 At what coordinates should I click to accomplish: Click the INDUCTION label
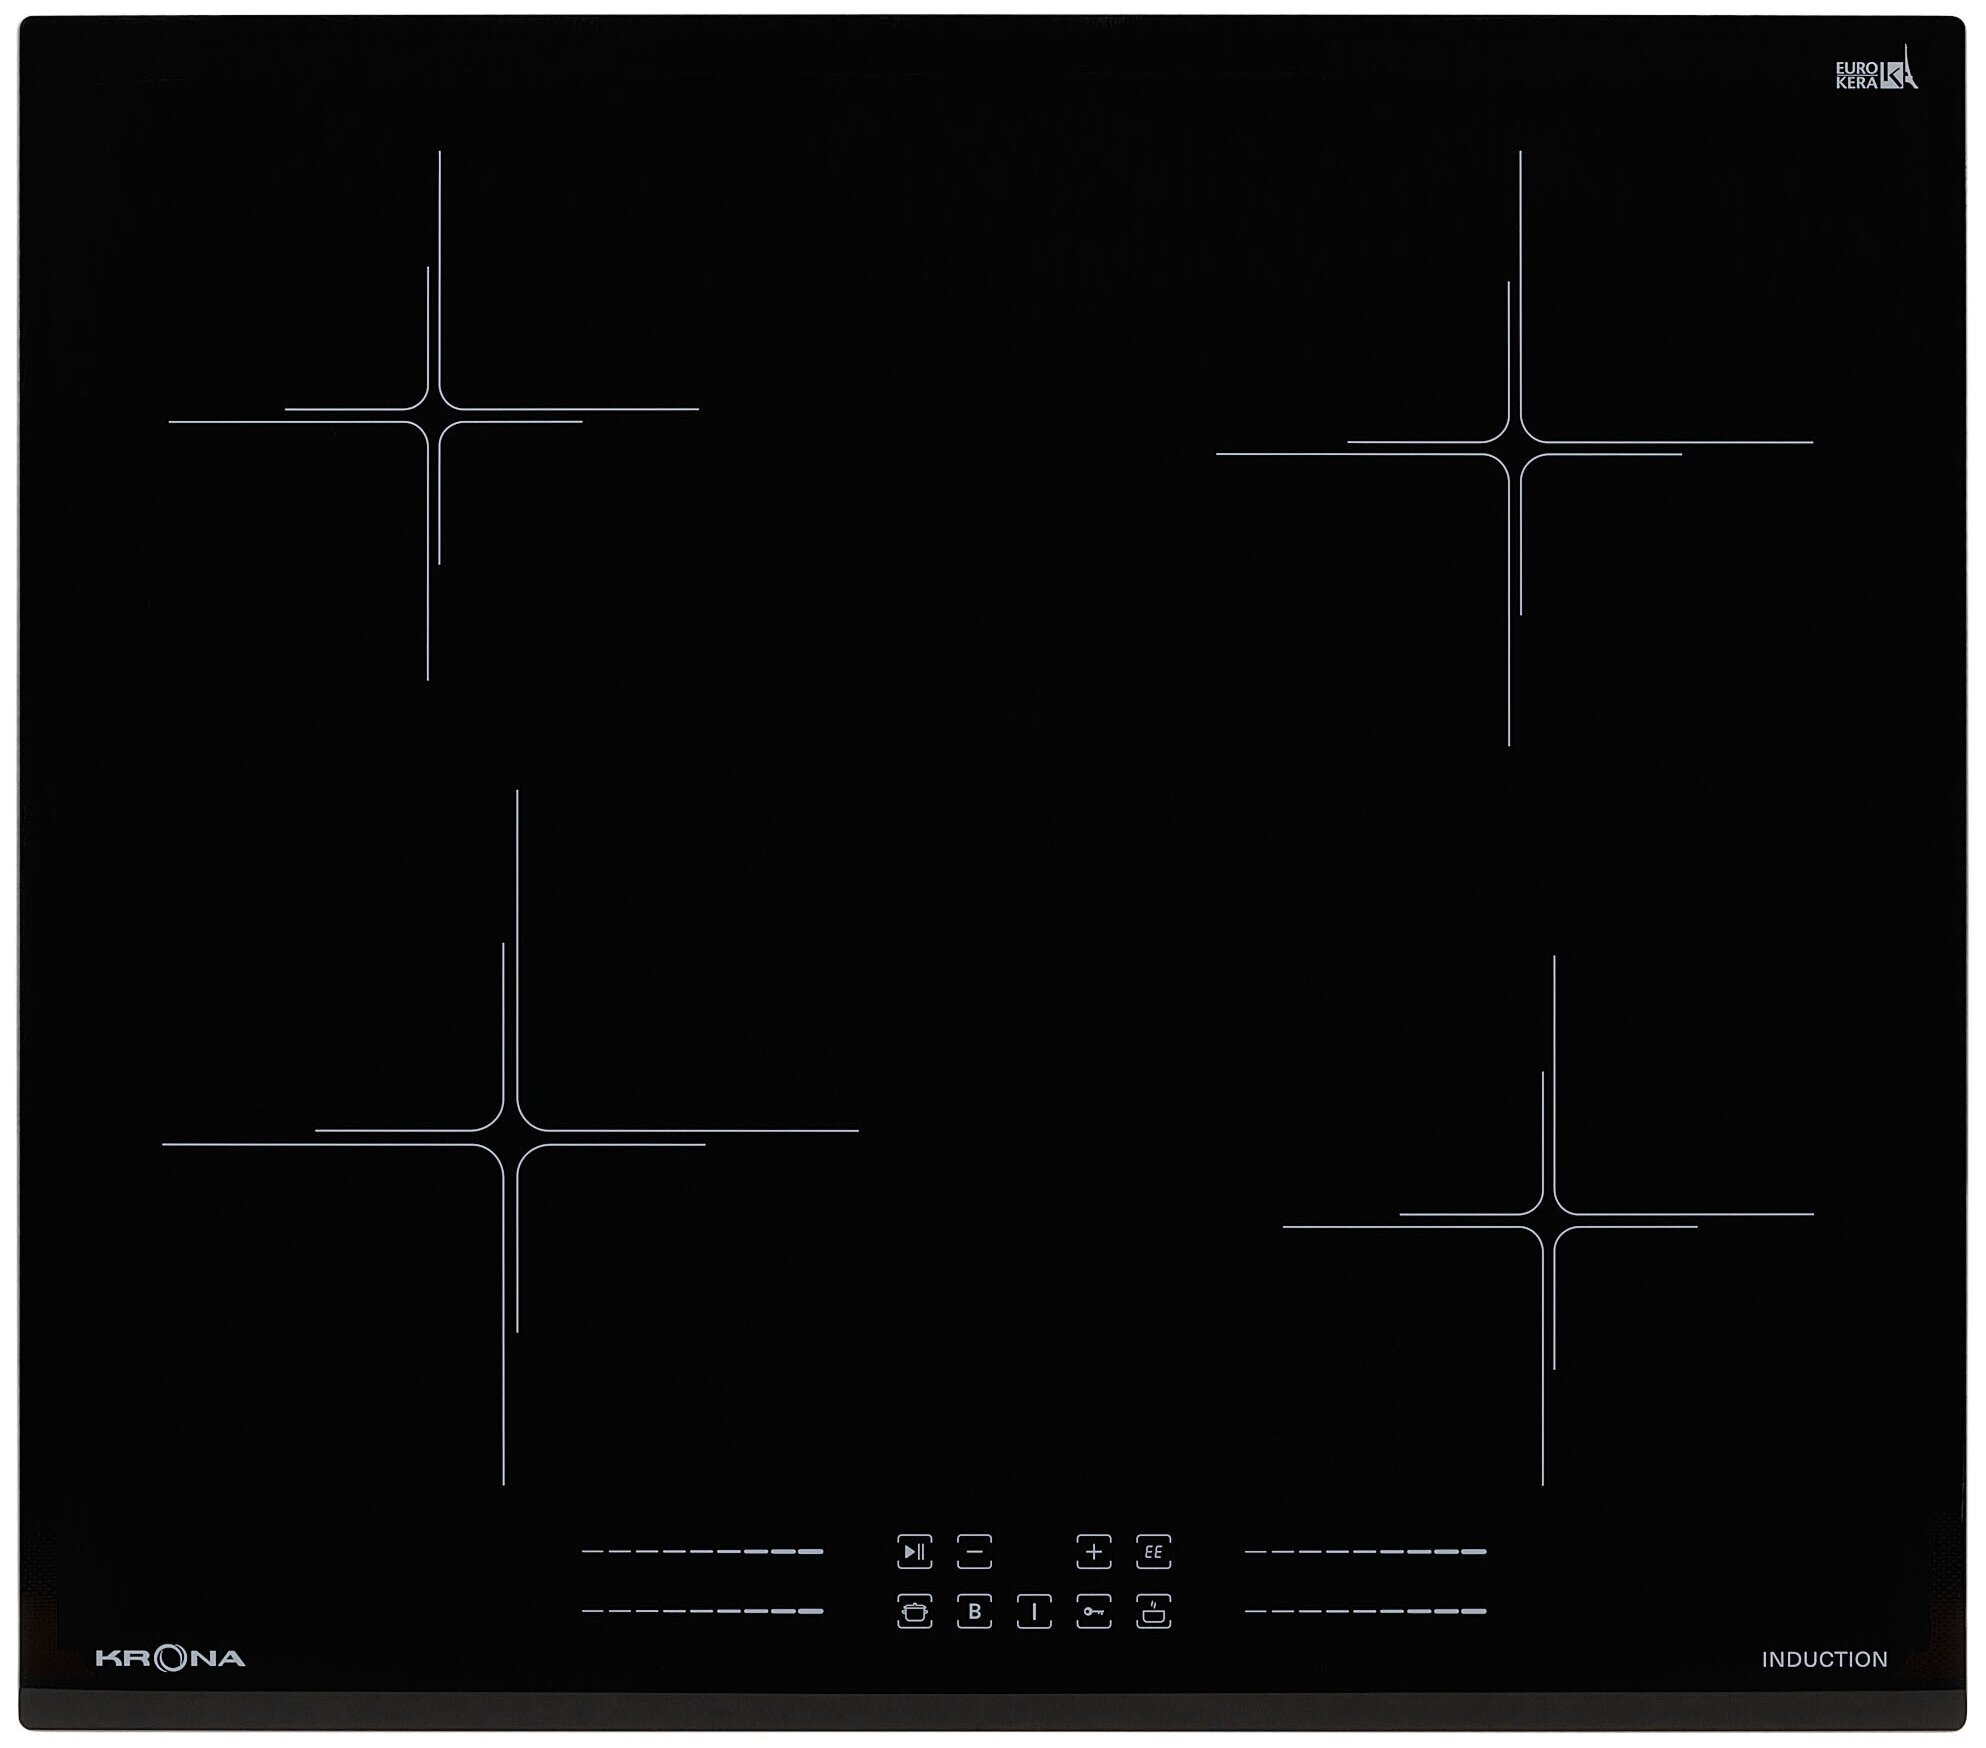pos(1824,1659)
